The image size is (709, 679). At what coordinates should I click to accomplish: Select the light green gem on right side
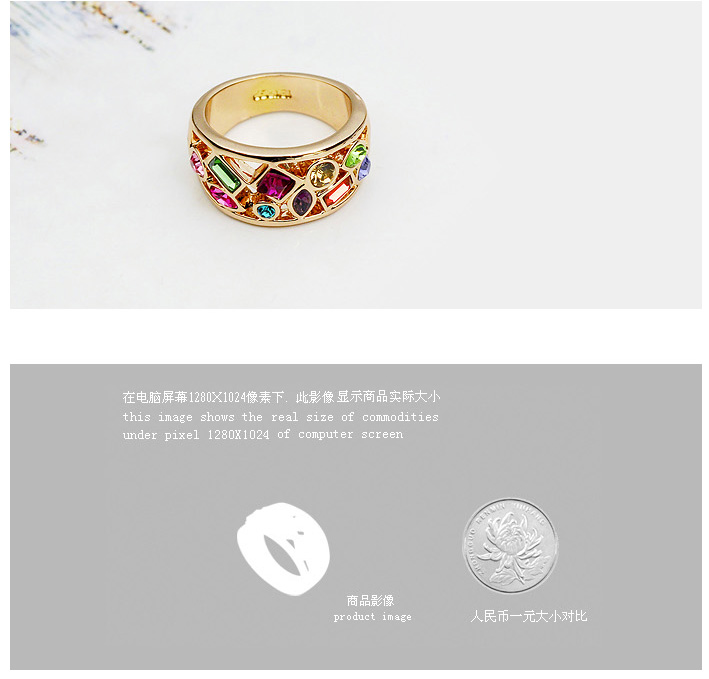pos(356,155)
